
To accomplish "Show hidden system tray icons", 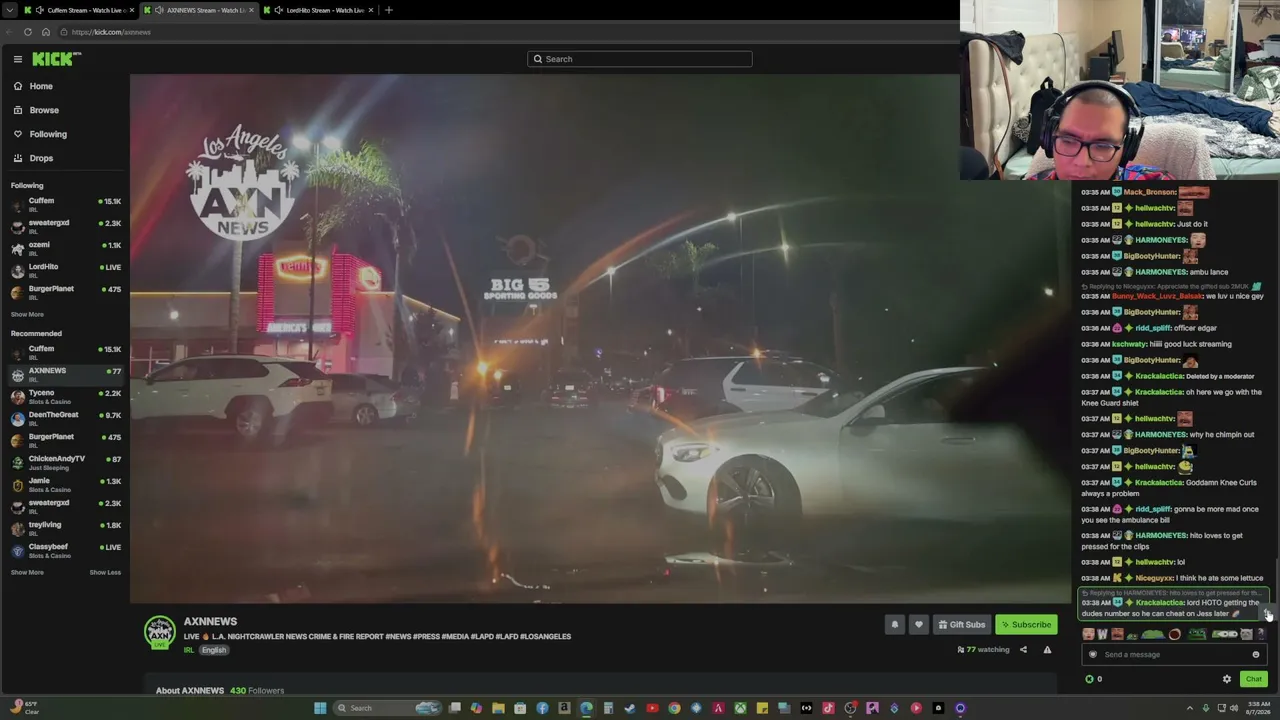I will (x=1190, y=708).
